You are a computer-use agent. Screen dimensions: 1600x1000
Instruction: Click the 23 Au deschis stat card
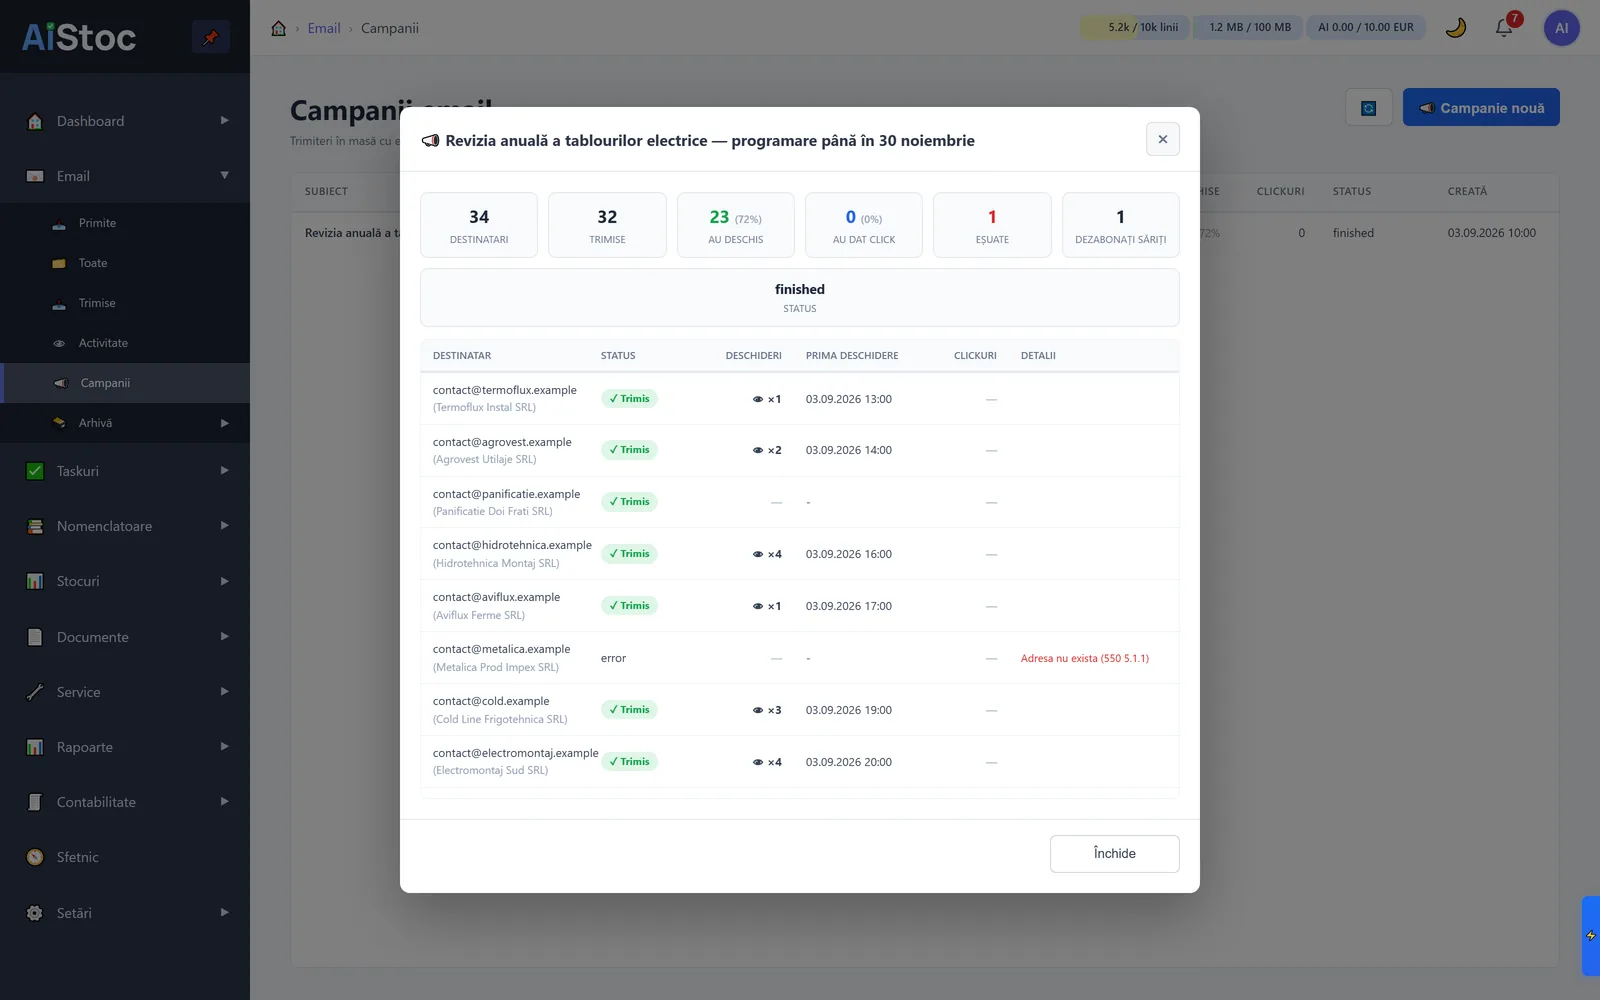[x=735, y=225]
